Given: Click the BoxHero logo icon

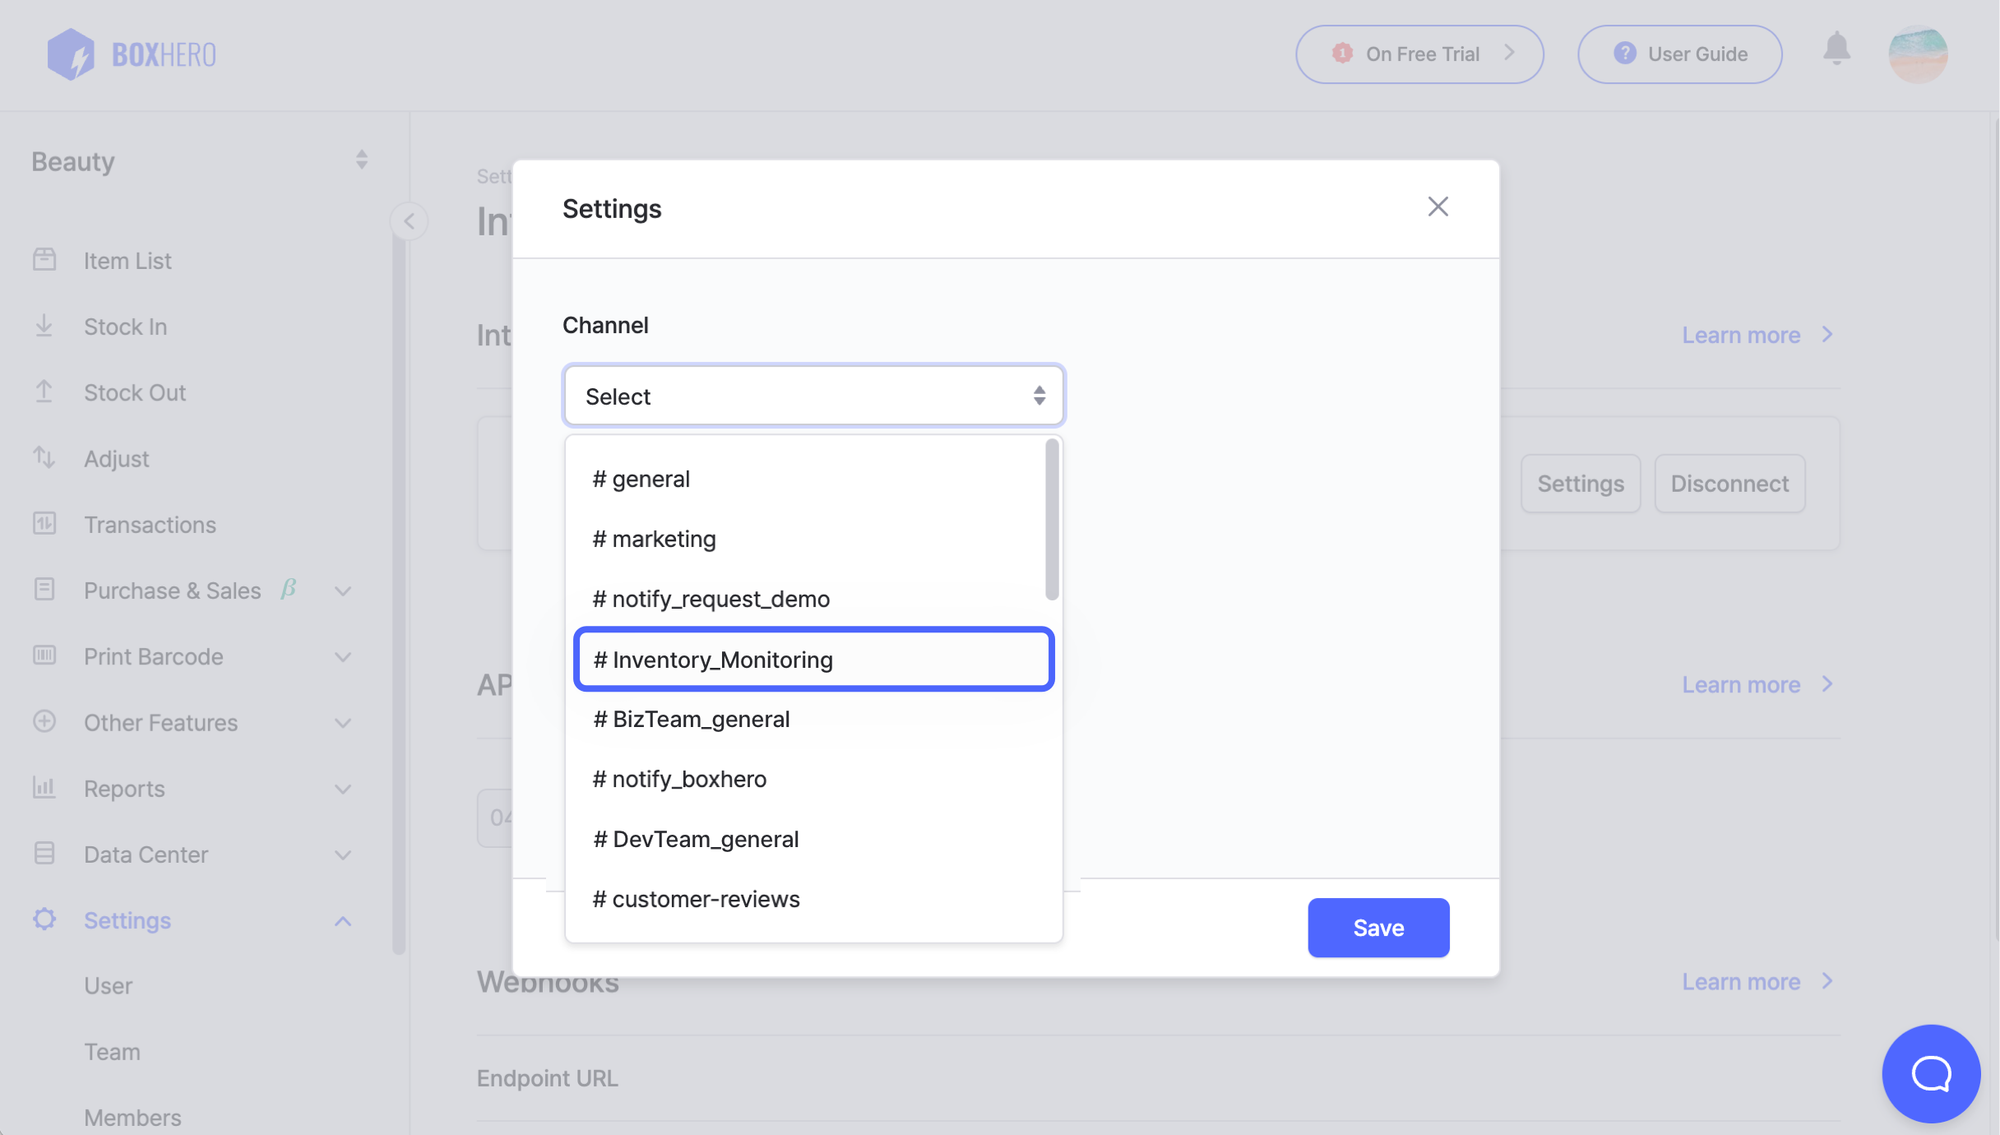Looking at the screenshot, I should [71, 54].
